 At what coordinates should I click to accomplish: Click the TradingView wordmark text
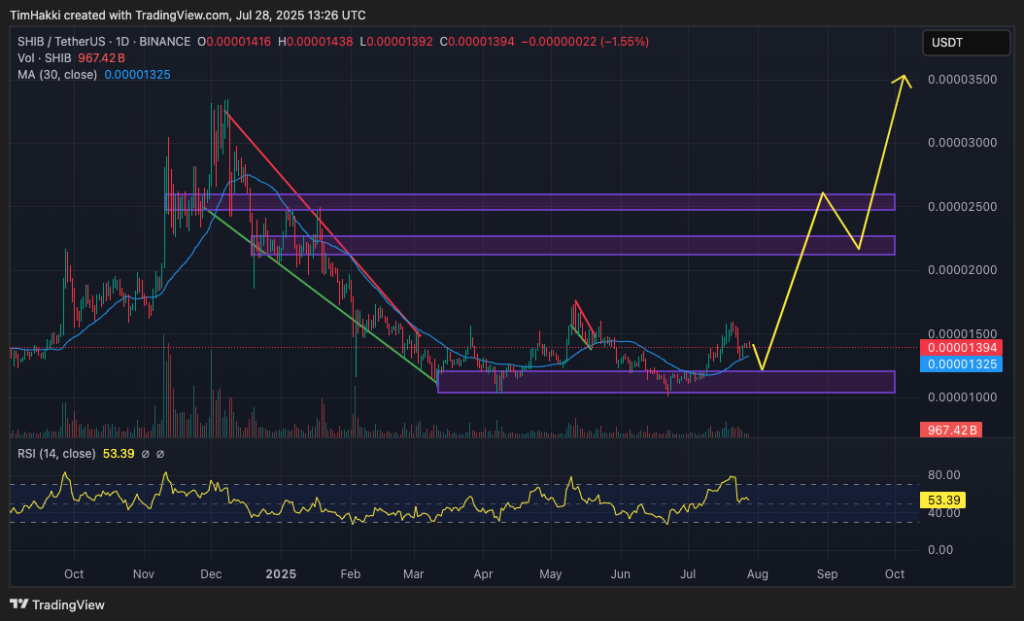coord(68,604)
